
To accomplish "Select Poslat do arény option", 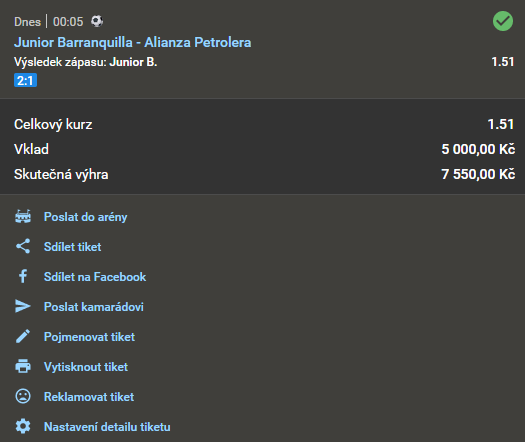I will [85, 217].
